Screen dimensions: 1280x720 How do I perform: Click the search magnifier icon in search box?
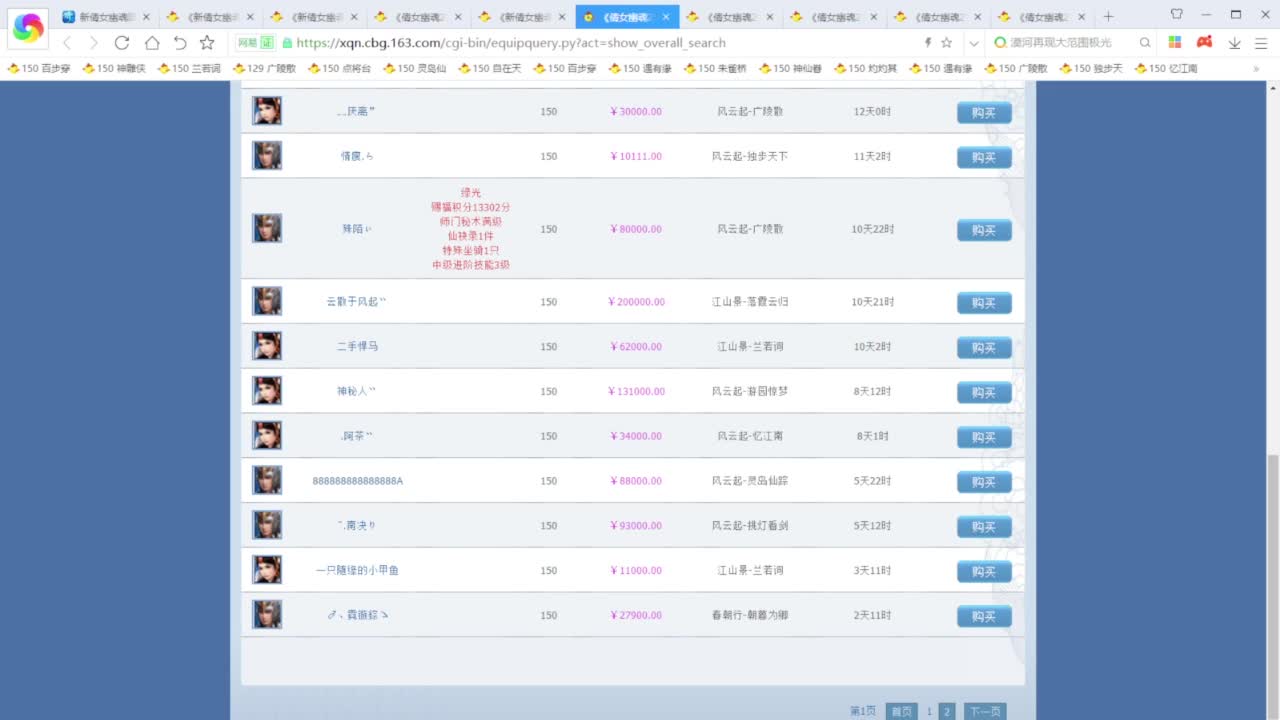[x=1145, y=43]
